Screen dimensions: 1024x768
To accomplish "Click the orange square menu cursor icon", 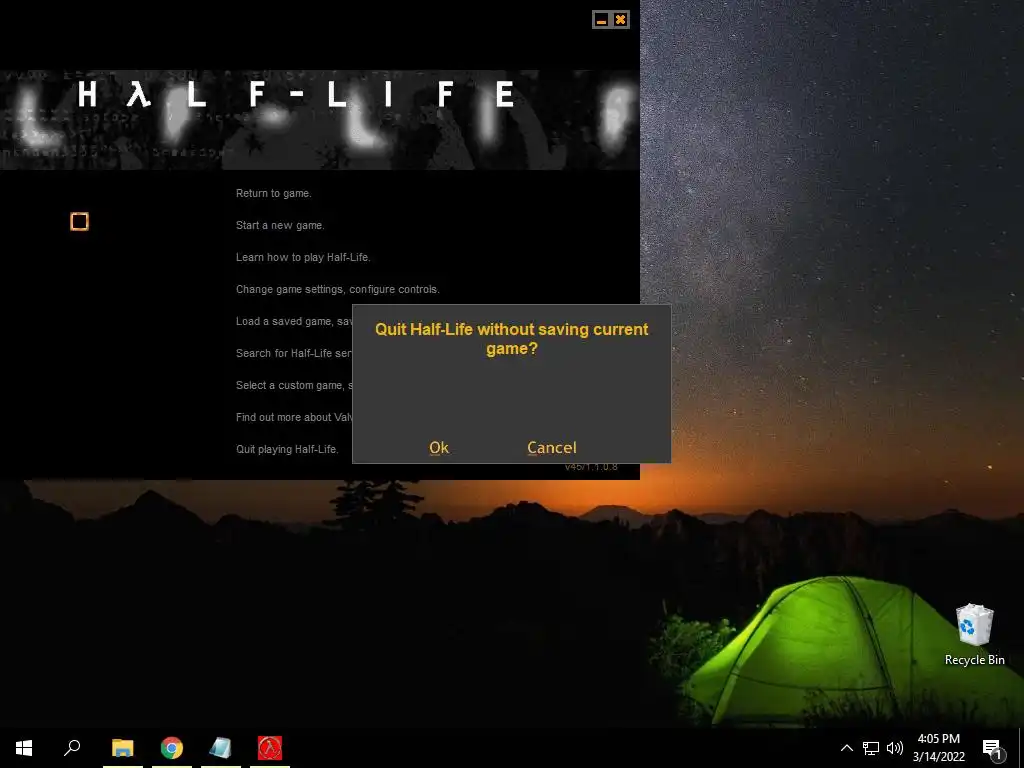I will 79,222.
